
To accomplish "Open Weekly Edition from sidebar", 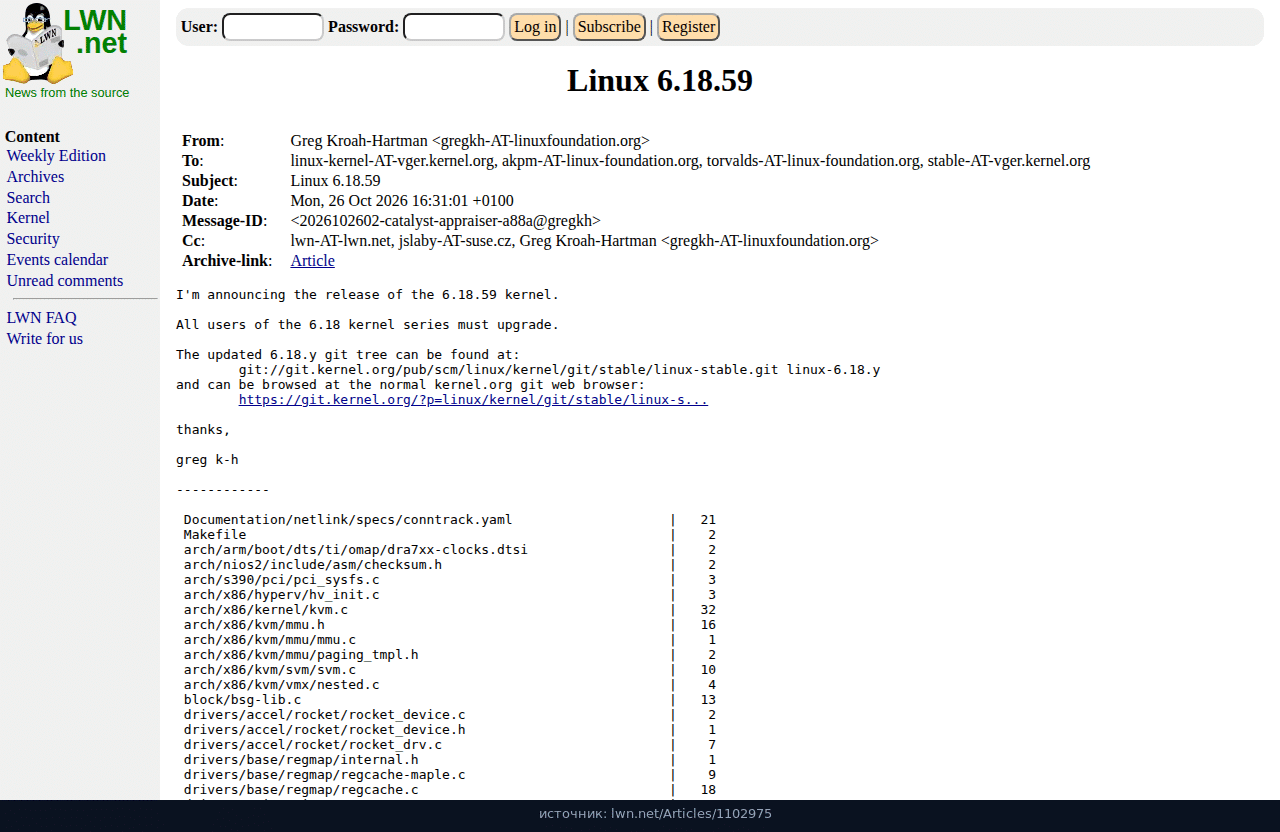I will point(56,156).
